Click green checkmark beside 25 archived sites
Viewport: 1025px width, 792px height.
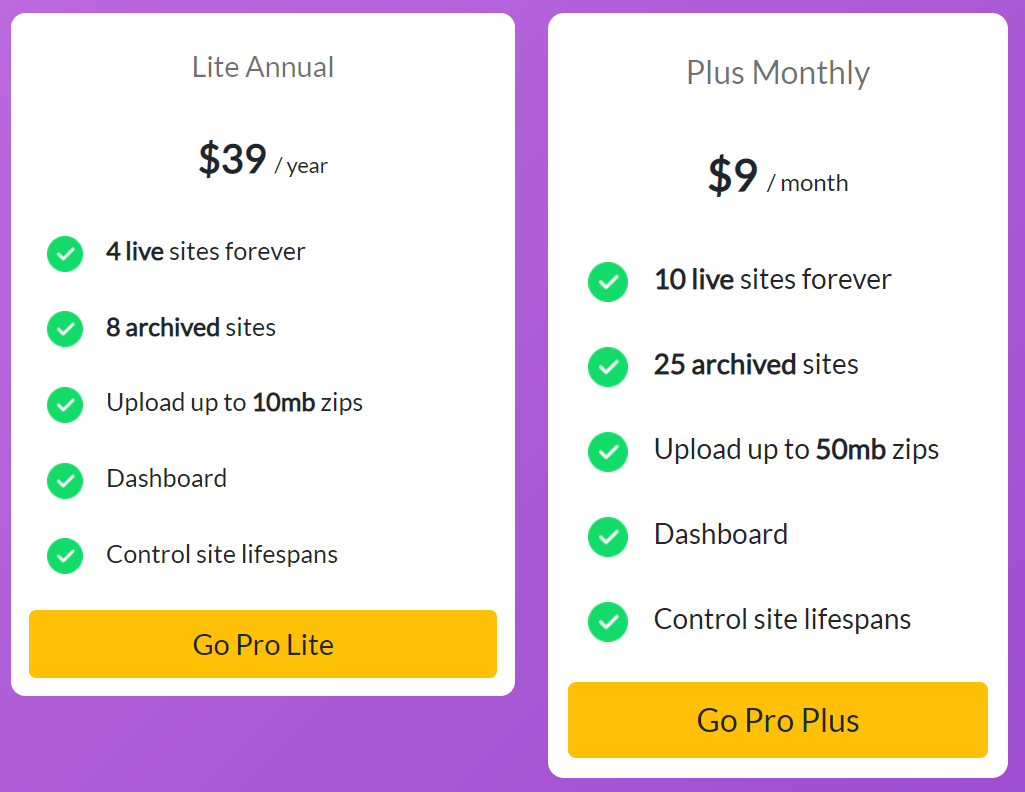607,367
